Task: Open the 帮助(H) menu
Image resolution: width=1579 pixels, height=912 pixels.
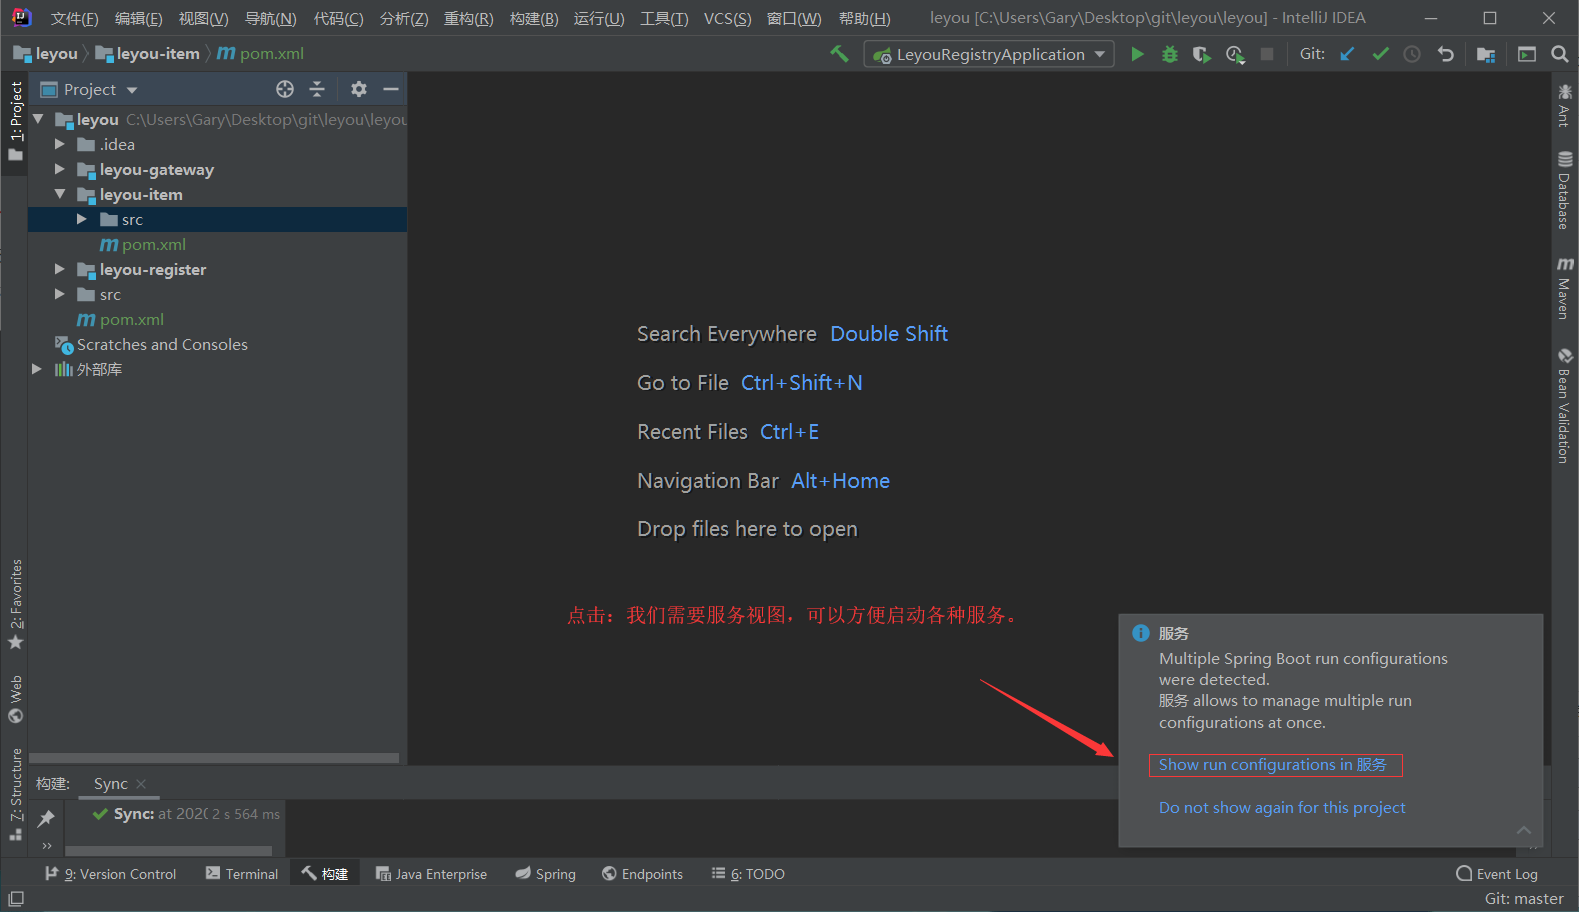Action: (864, 19)
